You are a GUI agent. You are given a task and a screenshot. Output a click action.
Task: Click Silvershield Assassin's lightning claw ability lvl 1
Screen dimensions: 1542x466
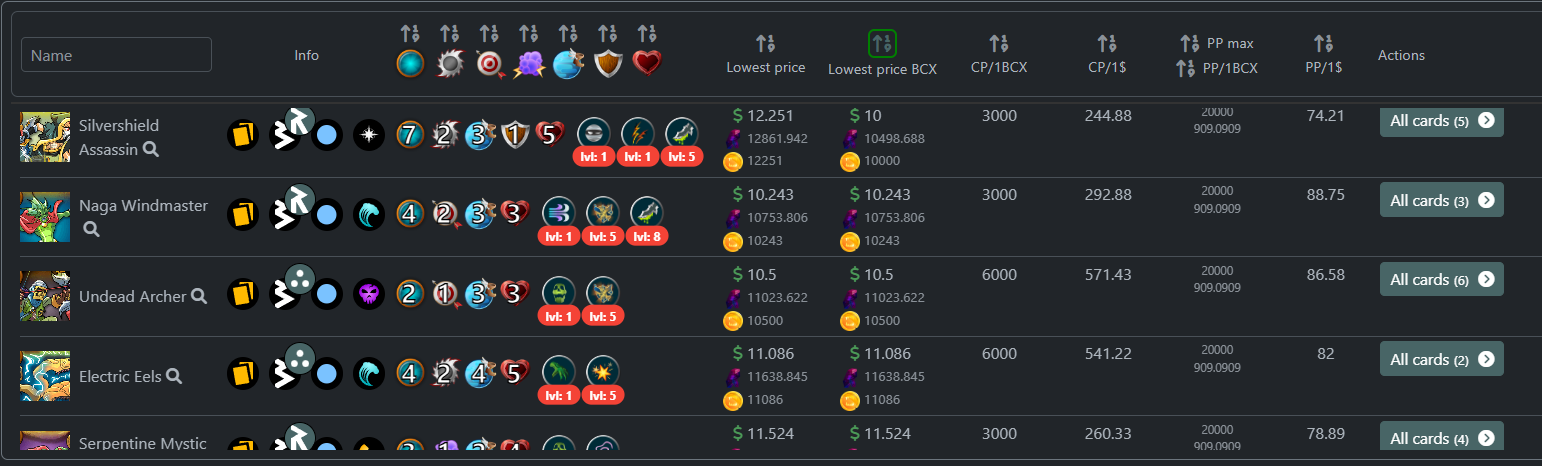637,133
